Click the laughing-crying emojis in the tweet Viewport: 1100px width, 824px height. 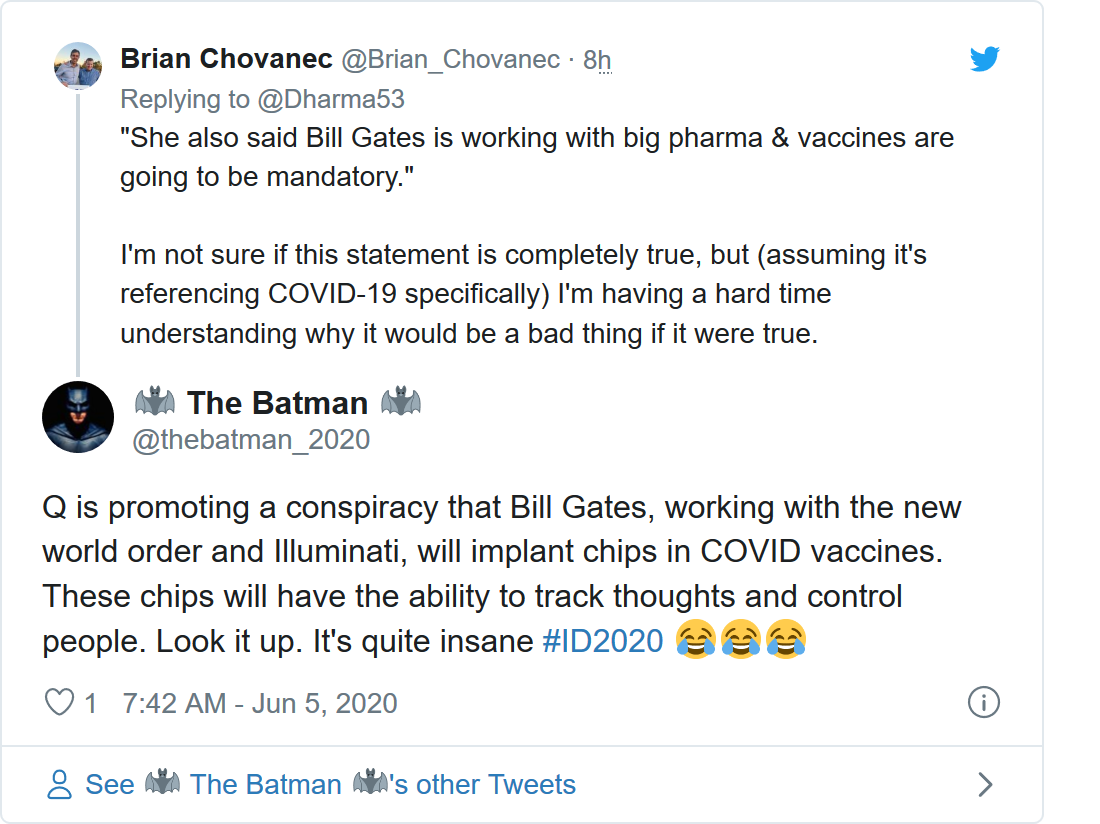(740, 641)
